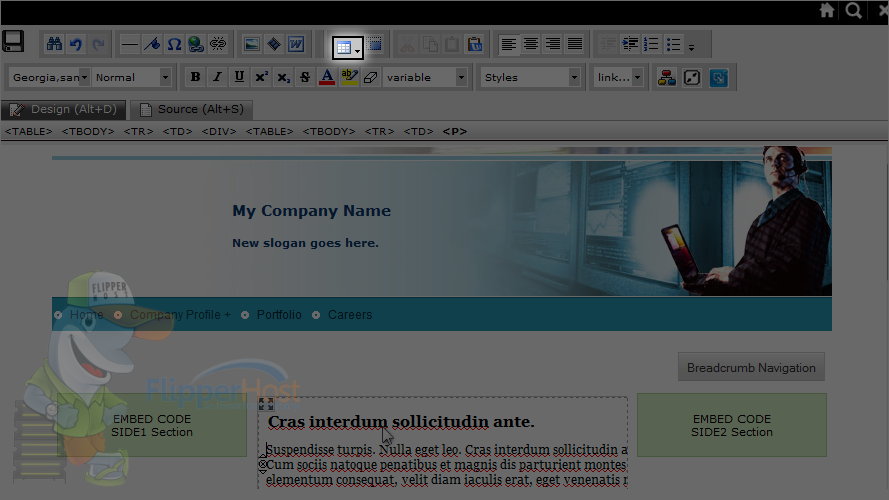Clear formatting with the eraser icon
This screenshot has height=500, width=889.
pos(371,77)
